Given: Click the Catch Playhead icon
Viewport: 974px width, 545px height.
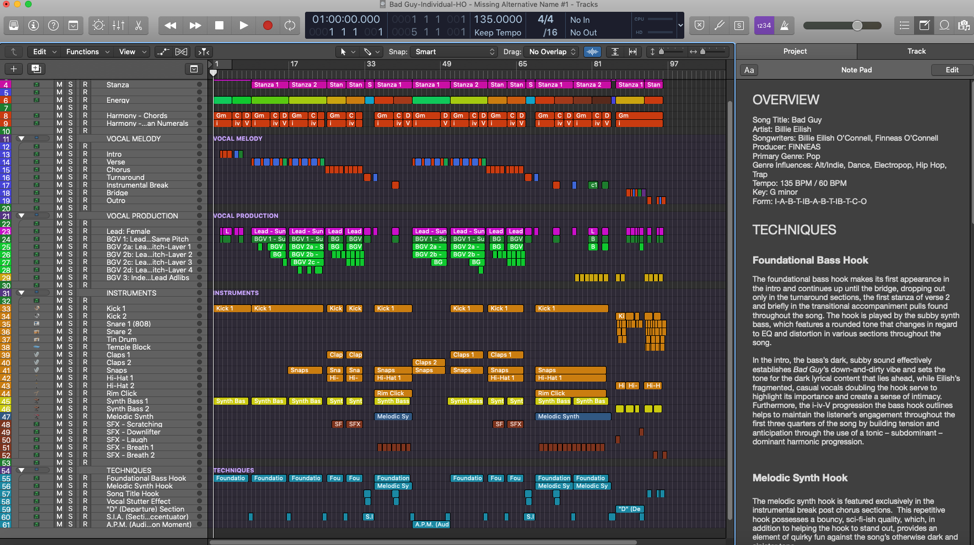Looking at the screenshot, I should (x=203, y=52).
